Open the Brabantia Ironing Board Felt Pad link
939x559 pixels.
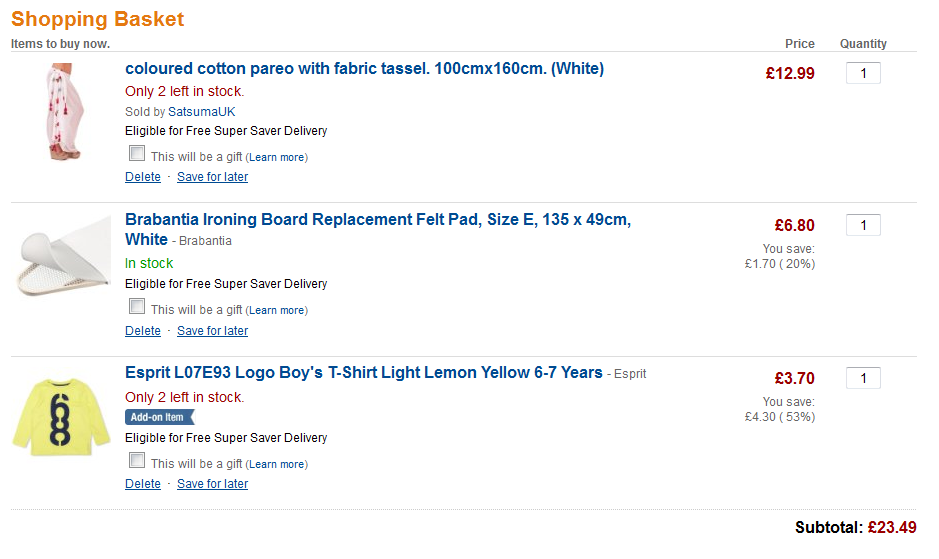377,220
